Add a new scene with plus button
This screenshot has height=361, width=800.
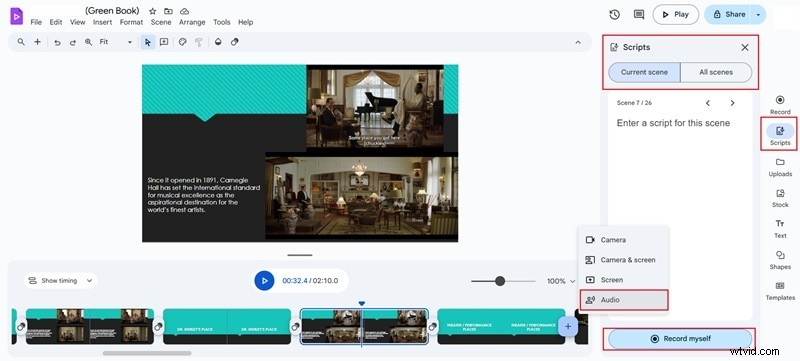click(568, 326)
